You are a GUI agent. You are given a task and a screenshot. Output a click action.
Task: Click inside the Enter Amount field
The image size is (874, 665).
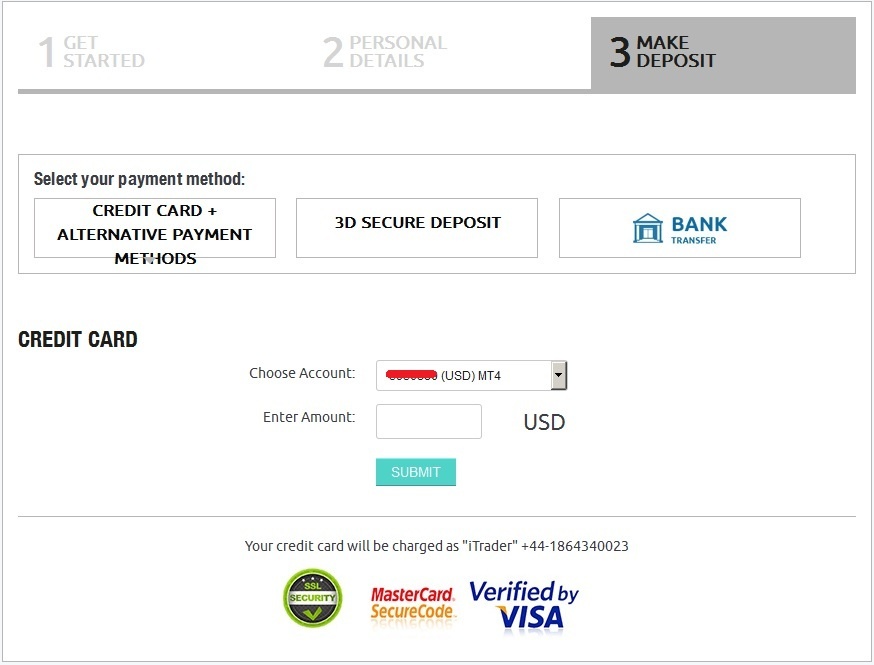pyautogui.click(x=428, y=421)
